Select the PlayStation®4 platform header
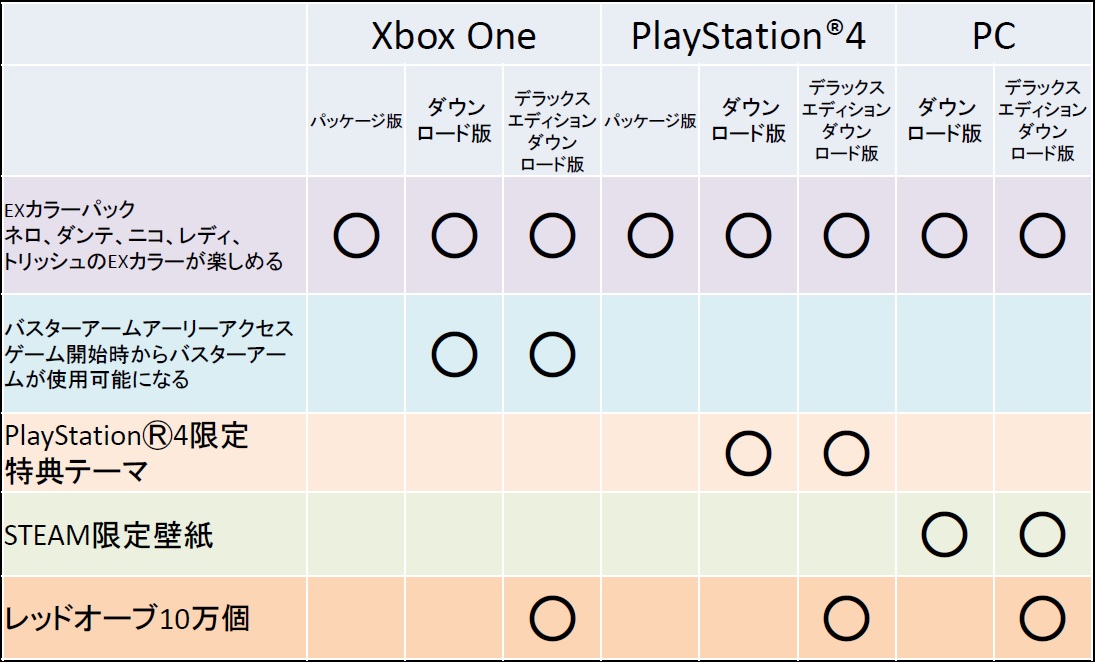 [x=747, y=37]
